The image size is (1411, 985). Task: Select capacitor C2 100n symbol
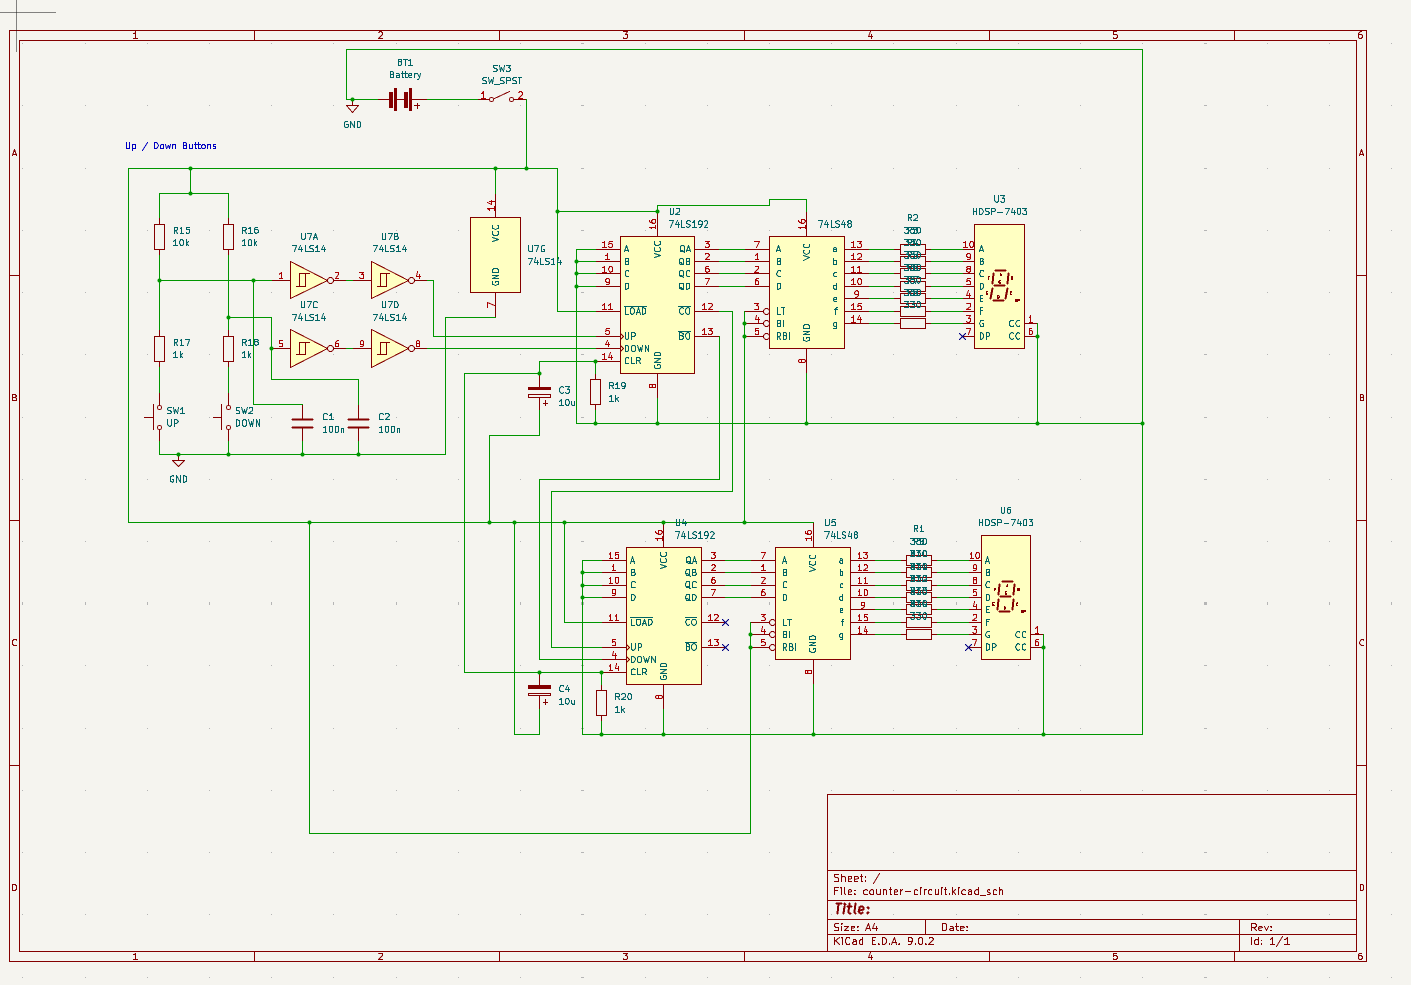point(358,423)
